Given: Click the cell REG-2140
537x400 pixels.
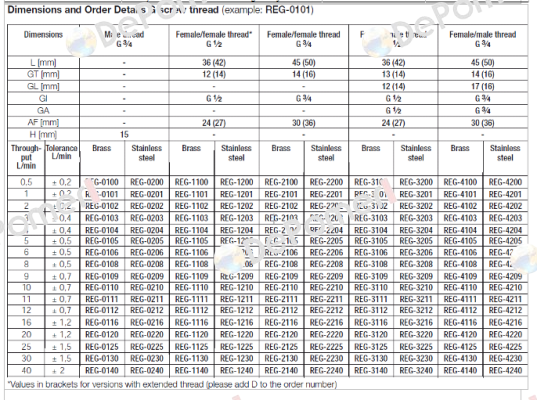Looking at the screenshot, I should coord(281,371).
